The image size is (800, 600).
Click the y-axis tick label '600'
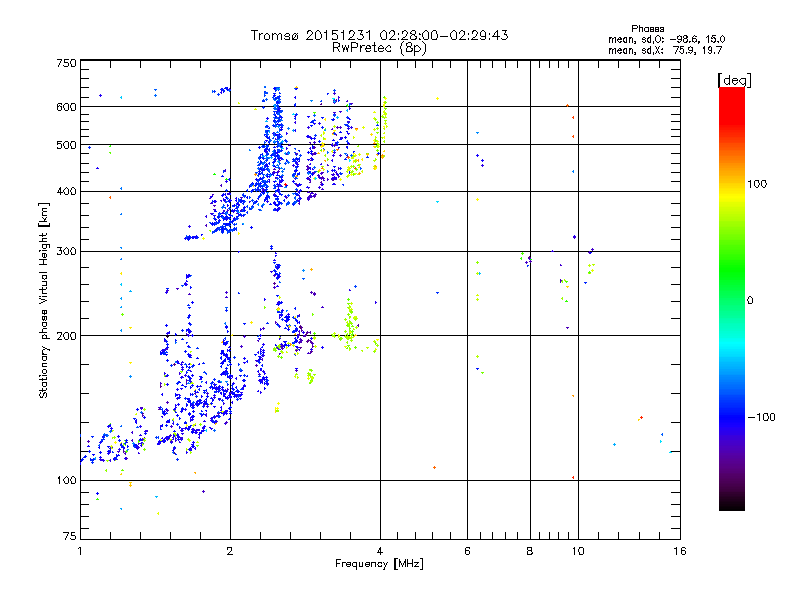pos(66,107)
